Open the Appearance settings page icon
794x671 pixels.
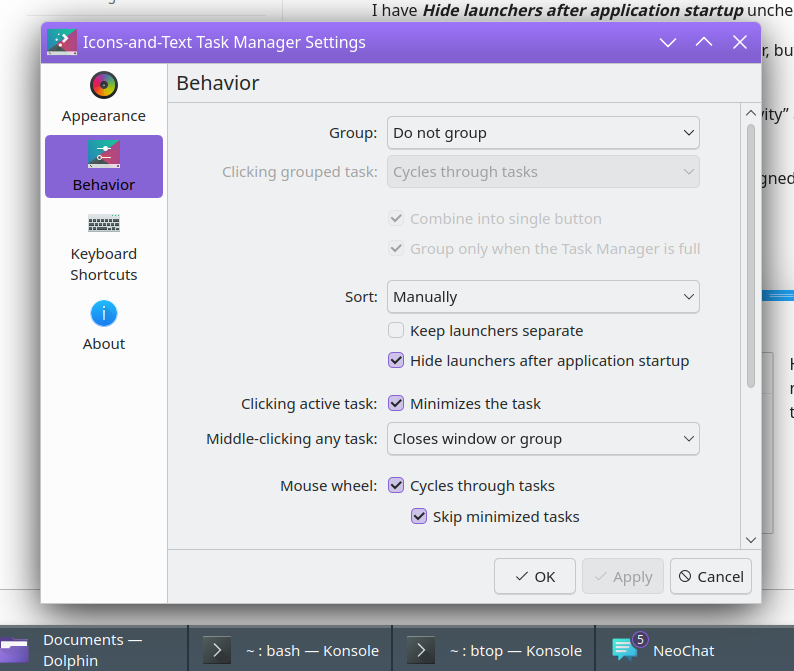tap(104, 85)
